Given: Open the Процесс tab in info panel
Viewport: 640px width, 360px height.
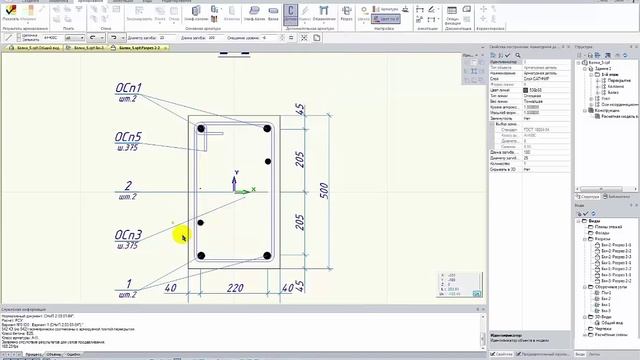Looking at the screenshot, I should [x=33, y=354].
